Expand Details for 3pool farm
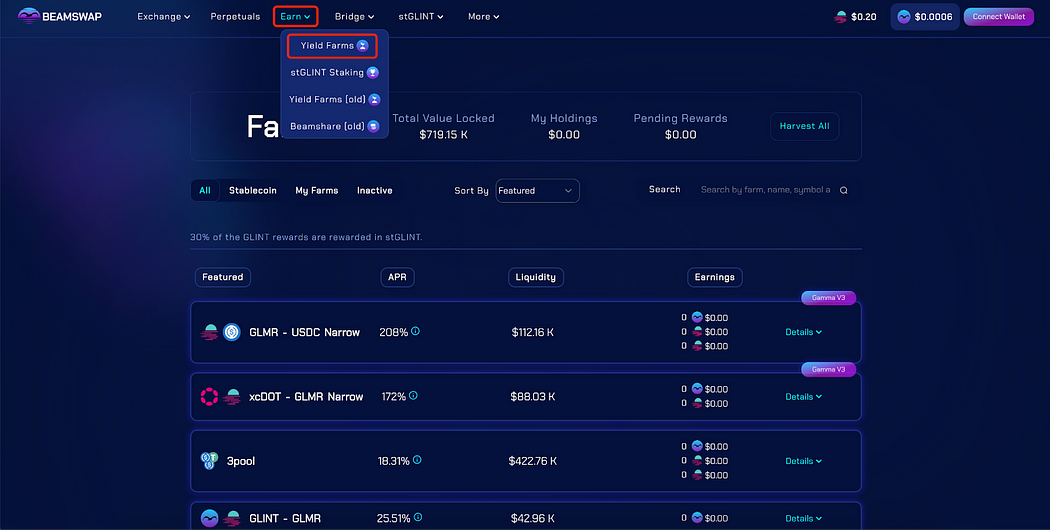The height and width of the screenshot is (530, 1050). (804, 461)
